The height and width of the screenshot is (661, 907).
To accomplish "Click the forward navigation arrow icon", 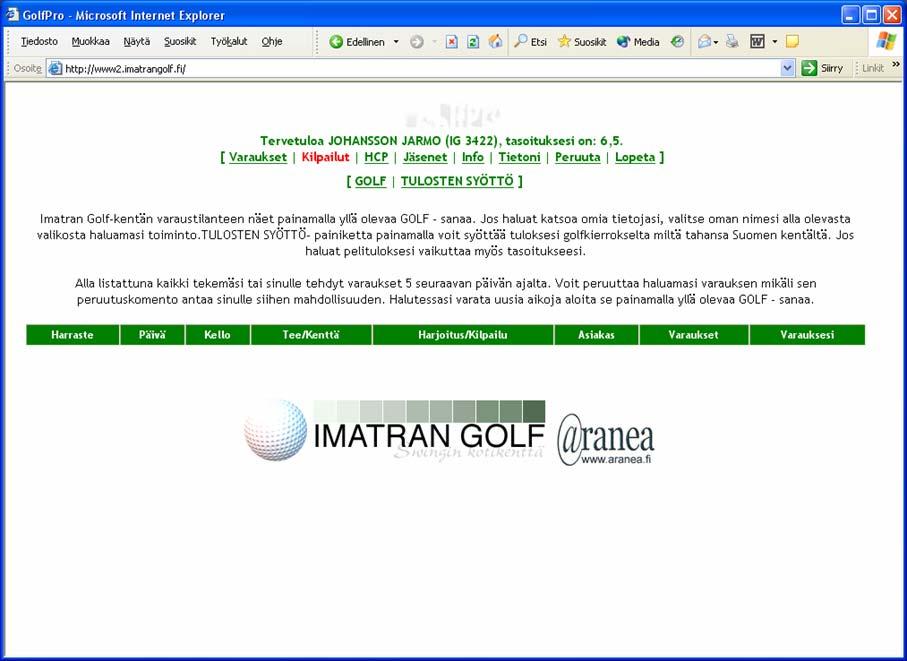I will click(416, 42).
